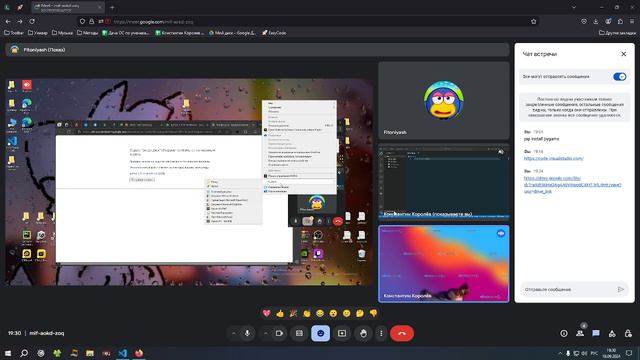Go back in the Firefox browser
Image resolution: width=640 pixels, height=360 pixels.
(8, 21)
